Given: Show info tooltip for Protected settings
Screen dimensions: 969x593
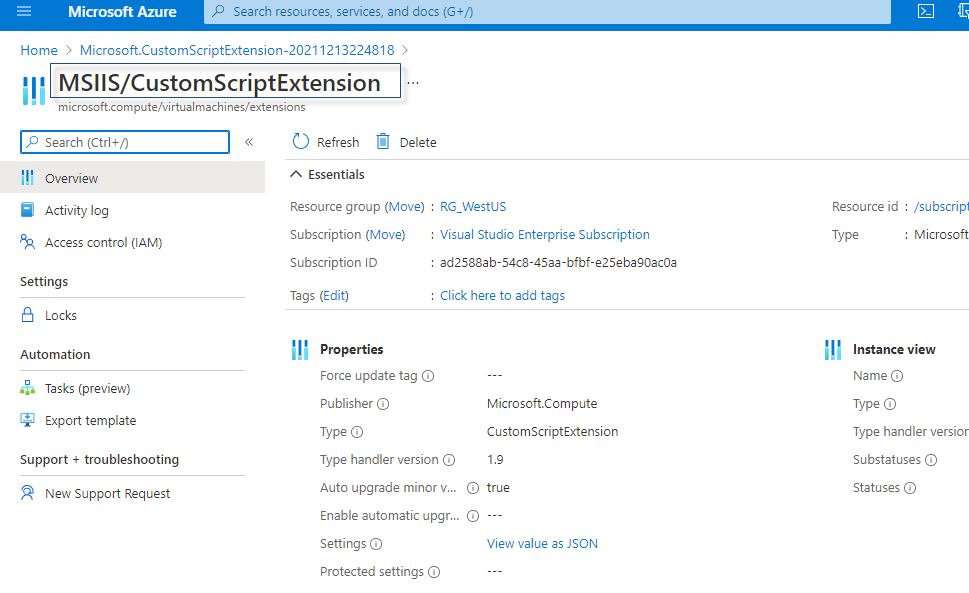Looking at the screenshot, I should point(434,572).
